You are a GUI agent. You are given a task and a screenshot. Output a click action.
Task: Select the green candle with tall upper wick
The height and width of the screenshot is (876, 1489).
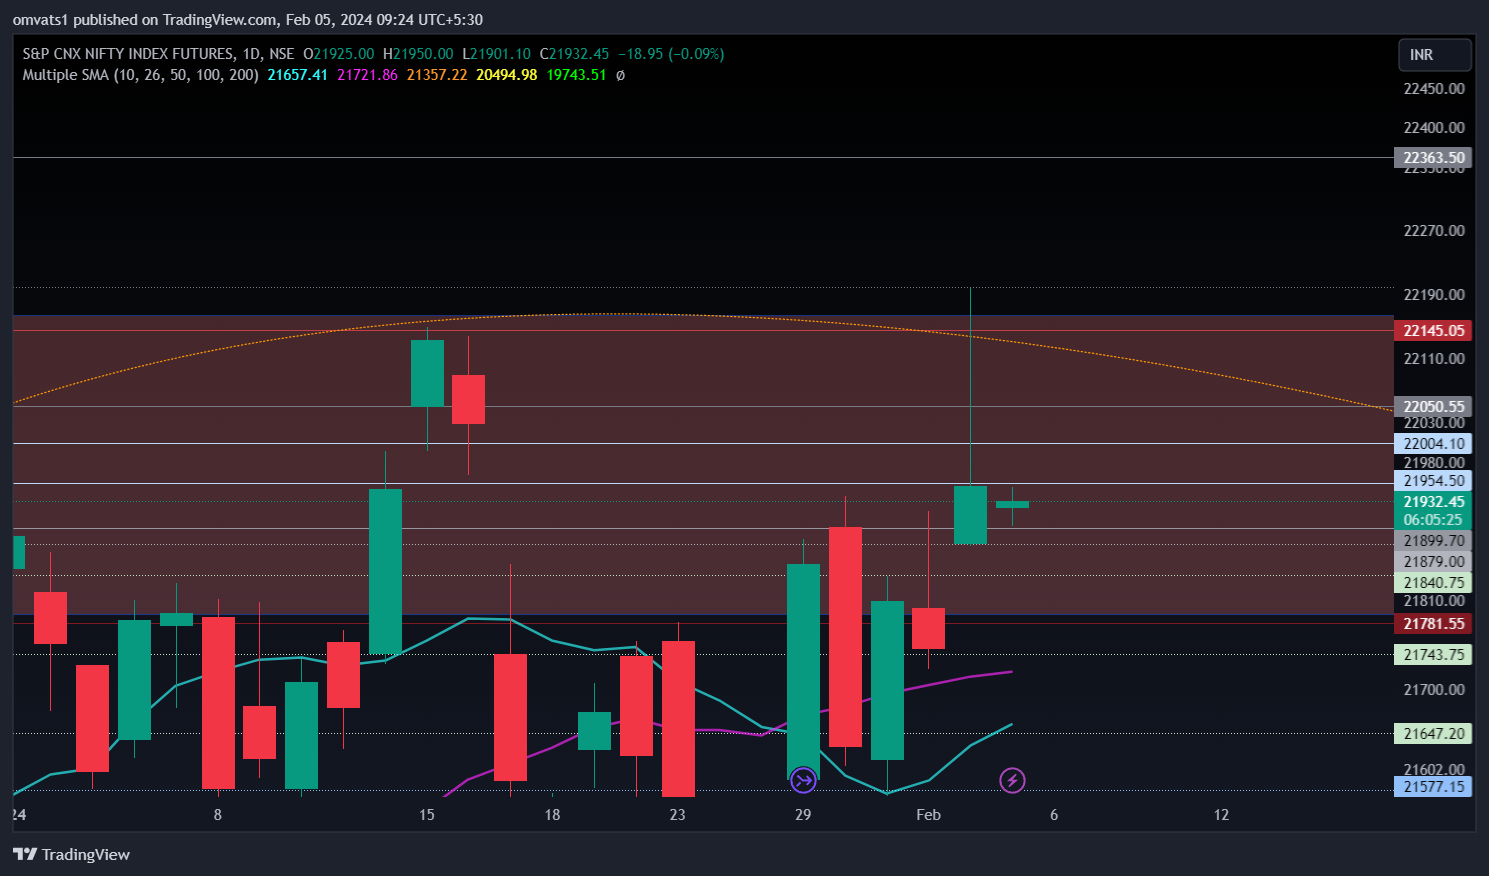[x=970, y=515]
